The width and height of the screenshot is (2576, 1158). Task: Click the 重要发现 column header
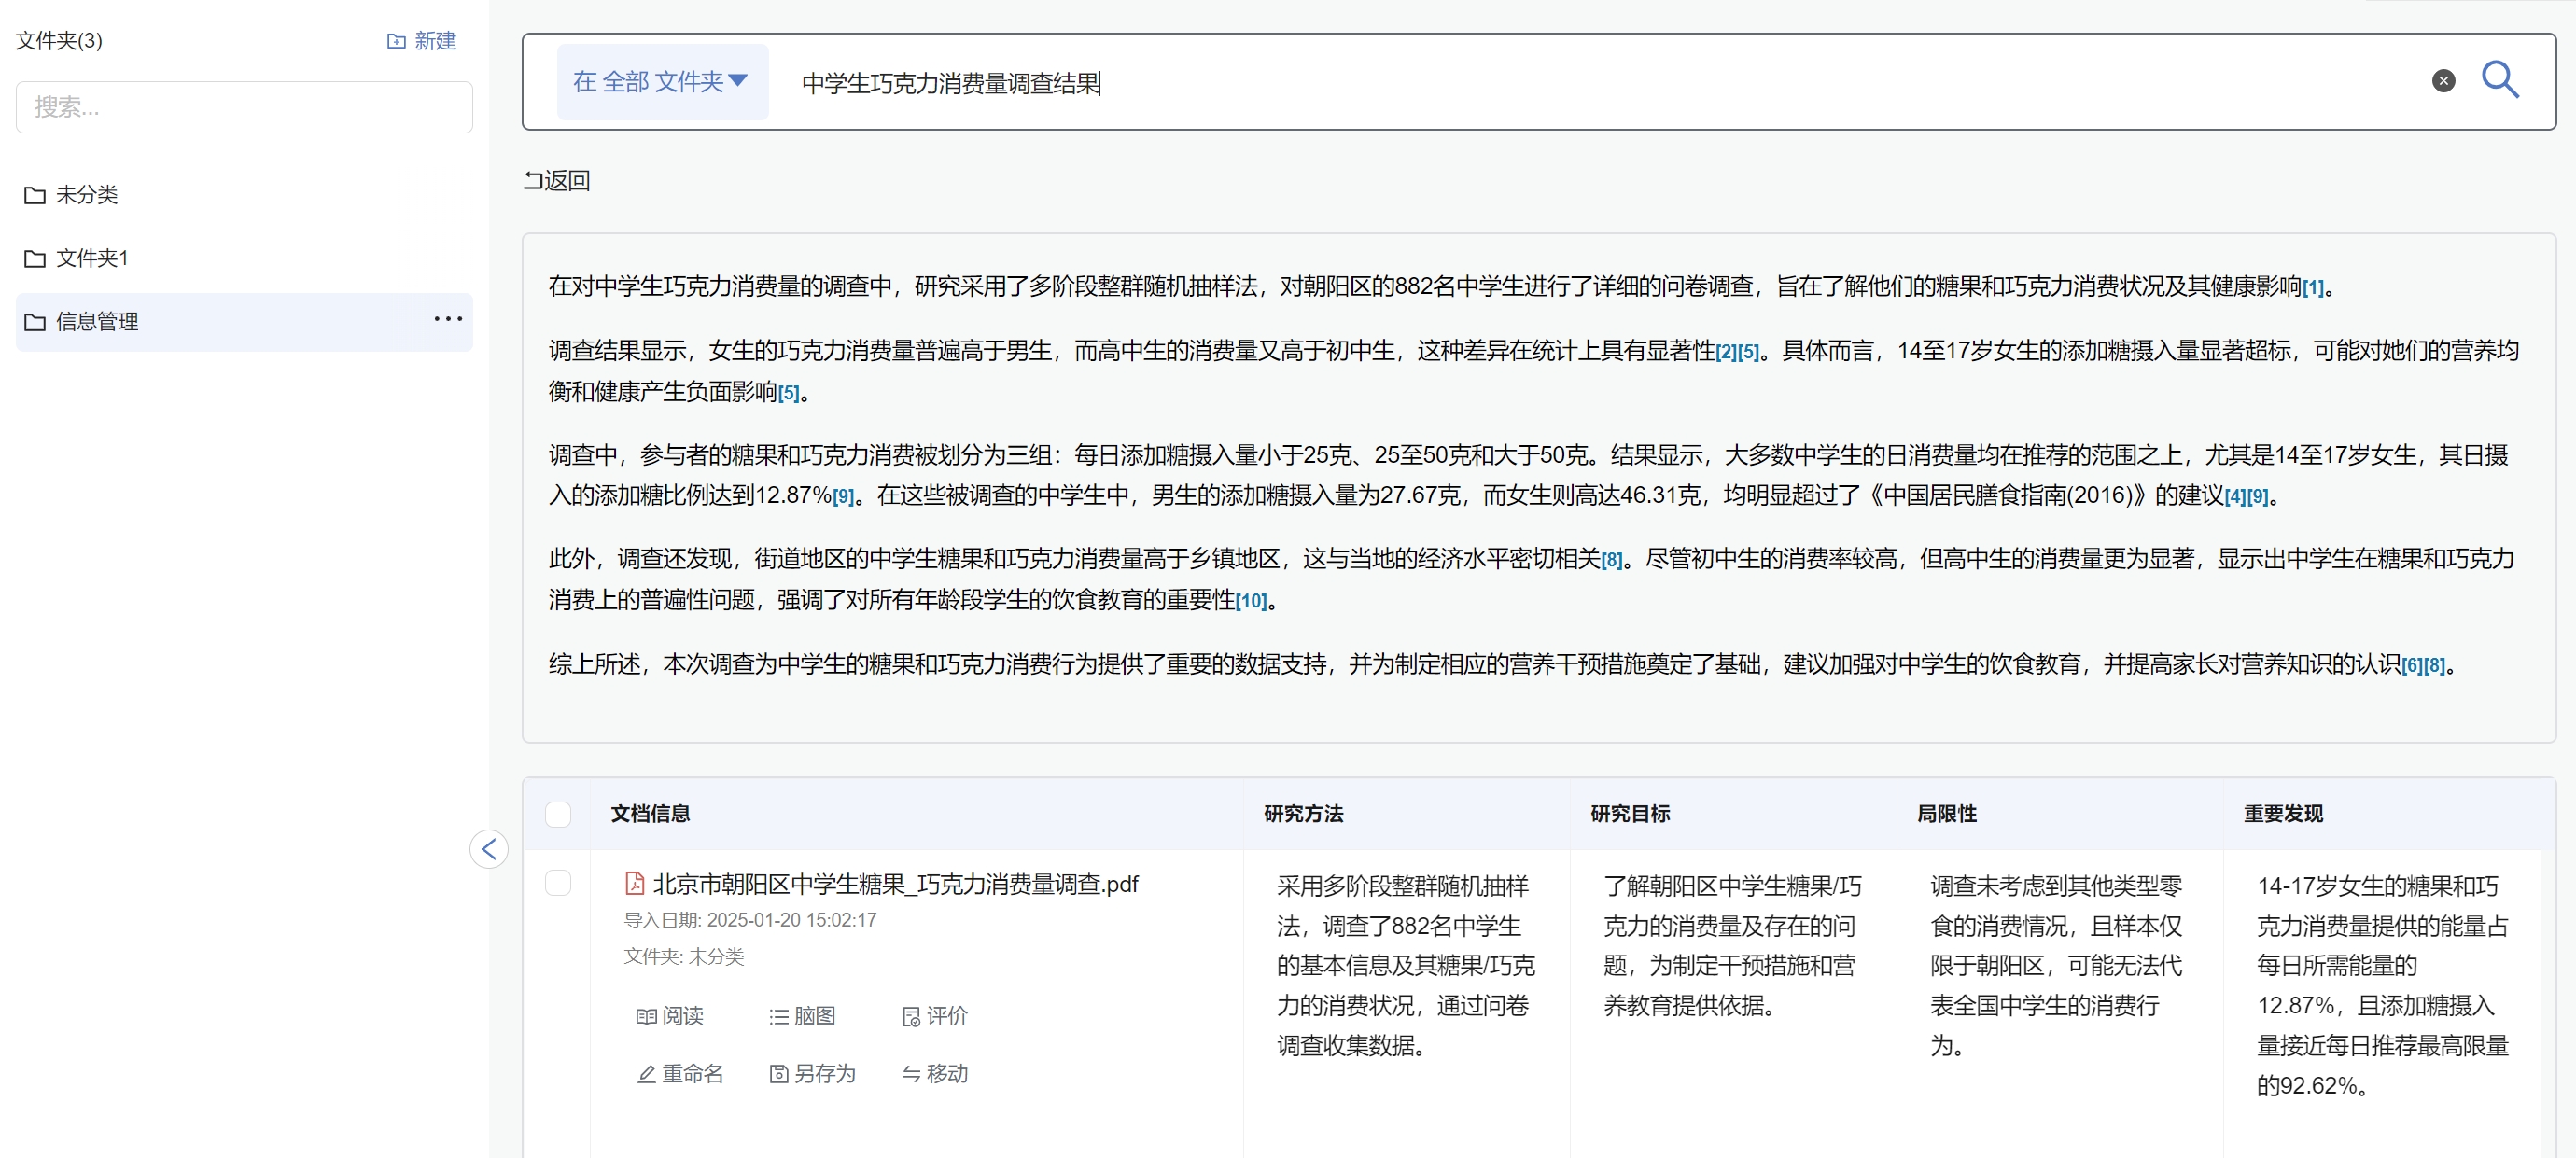click(2283, 814)
